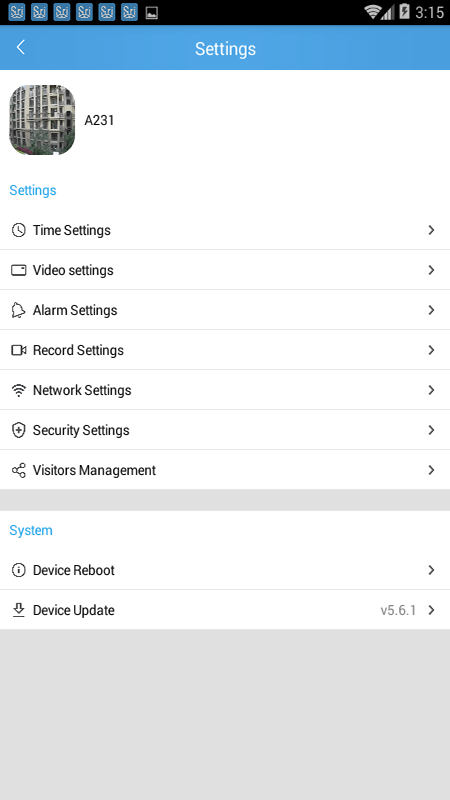Click the Wi-Fi icon beside Network Settings

point(18,390)
